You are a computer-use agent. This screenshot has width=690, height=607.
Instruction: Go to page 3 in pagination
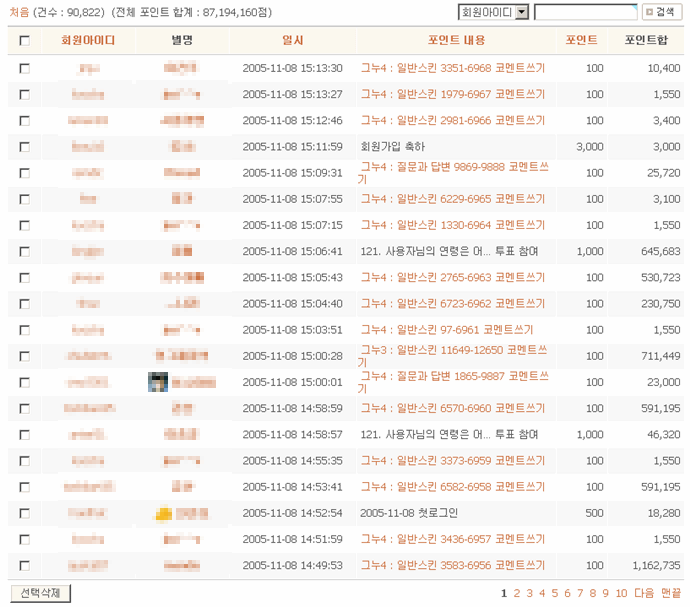coord(529,593)
